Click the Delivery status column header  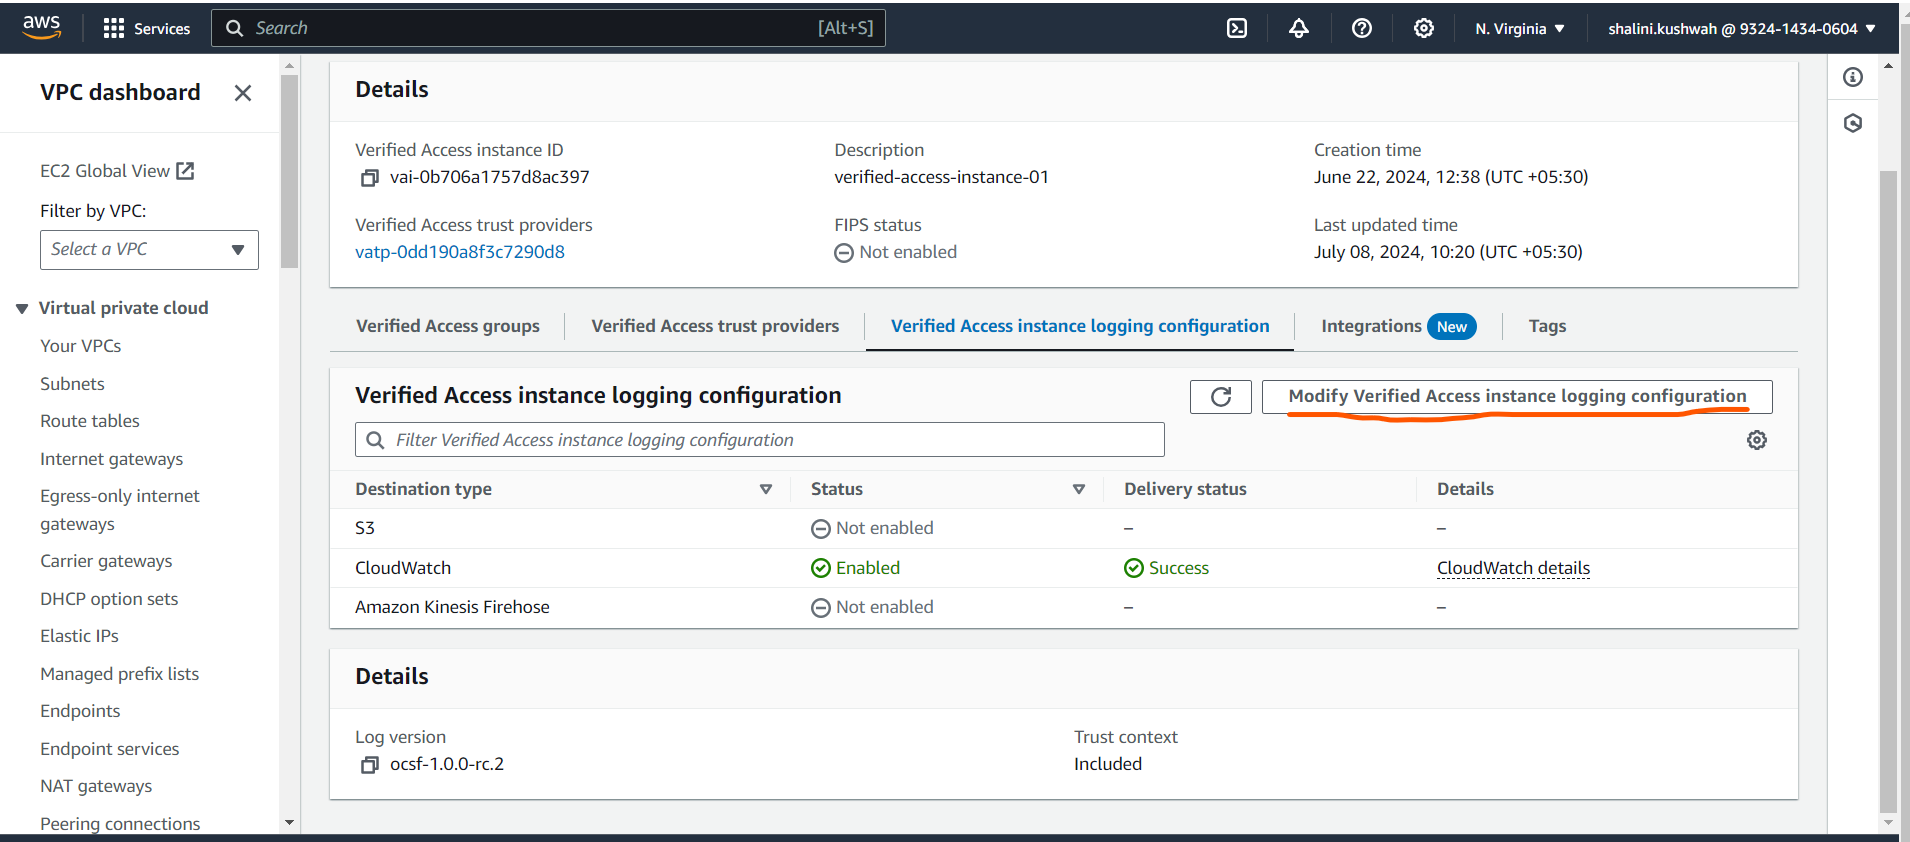pyautogui.click(x=1185, y=489)
